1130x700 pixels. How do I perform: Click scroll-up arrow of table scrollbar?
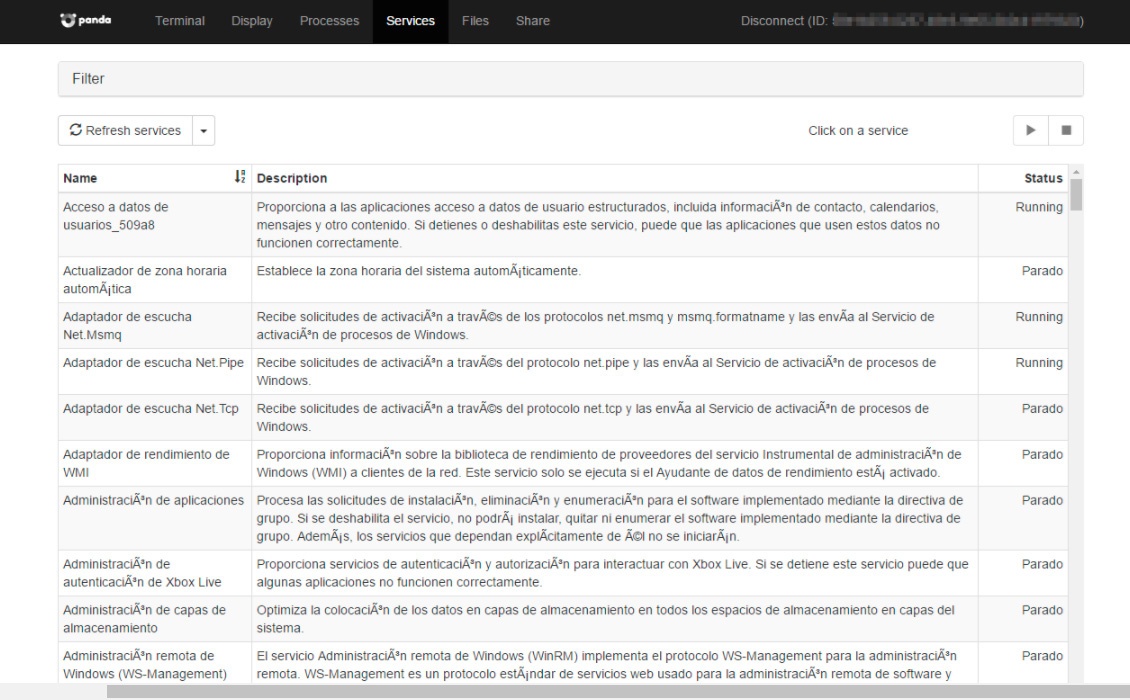(x=1076, y=172)
